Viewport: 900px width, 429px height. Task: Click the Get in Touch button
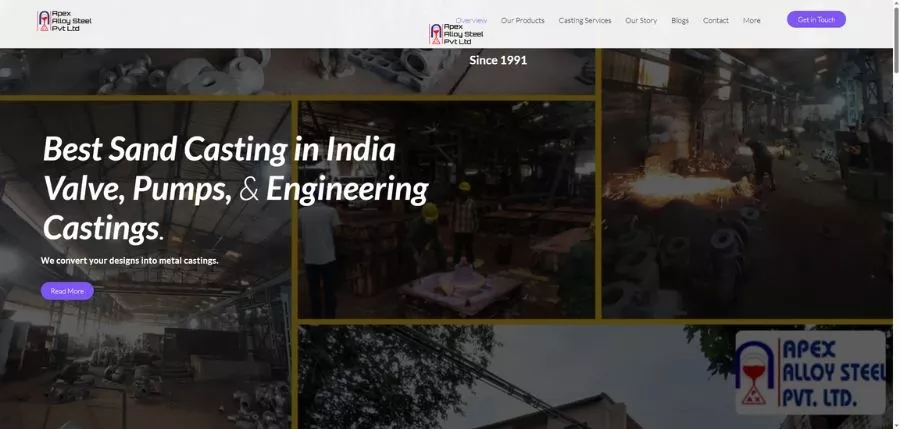point(816,20)
